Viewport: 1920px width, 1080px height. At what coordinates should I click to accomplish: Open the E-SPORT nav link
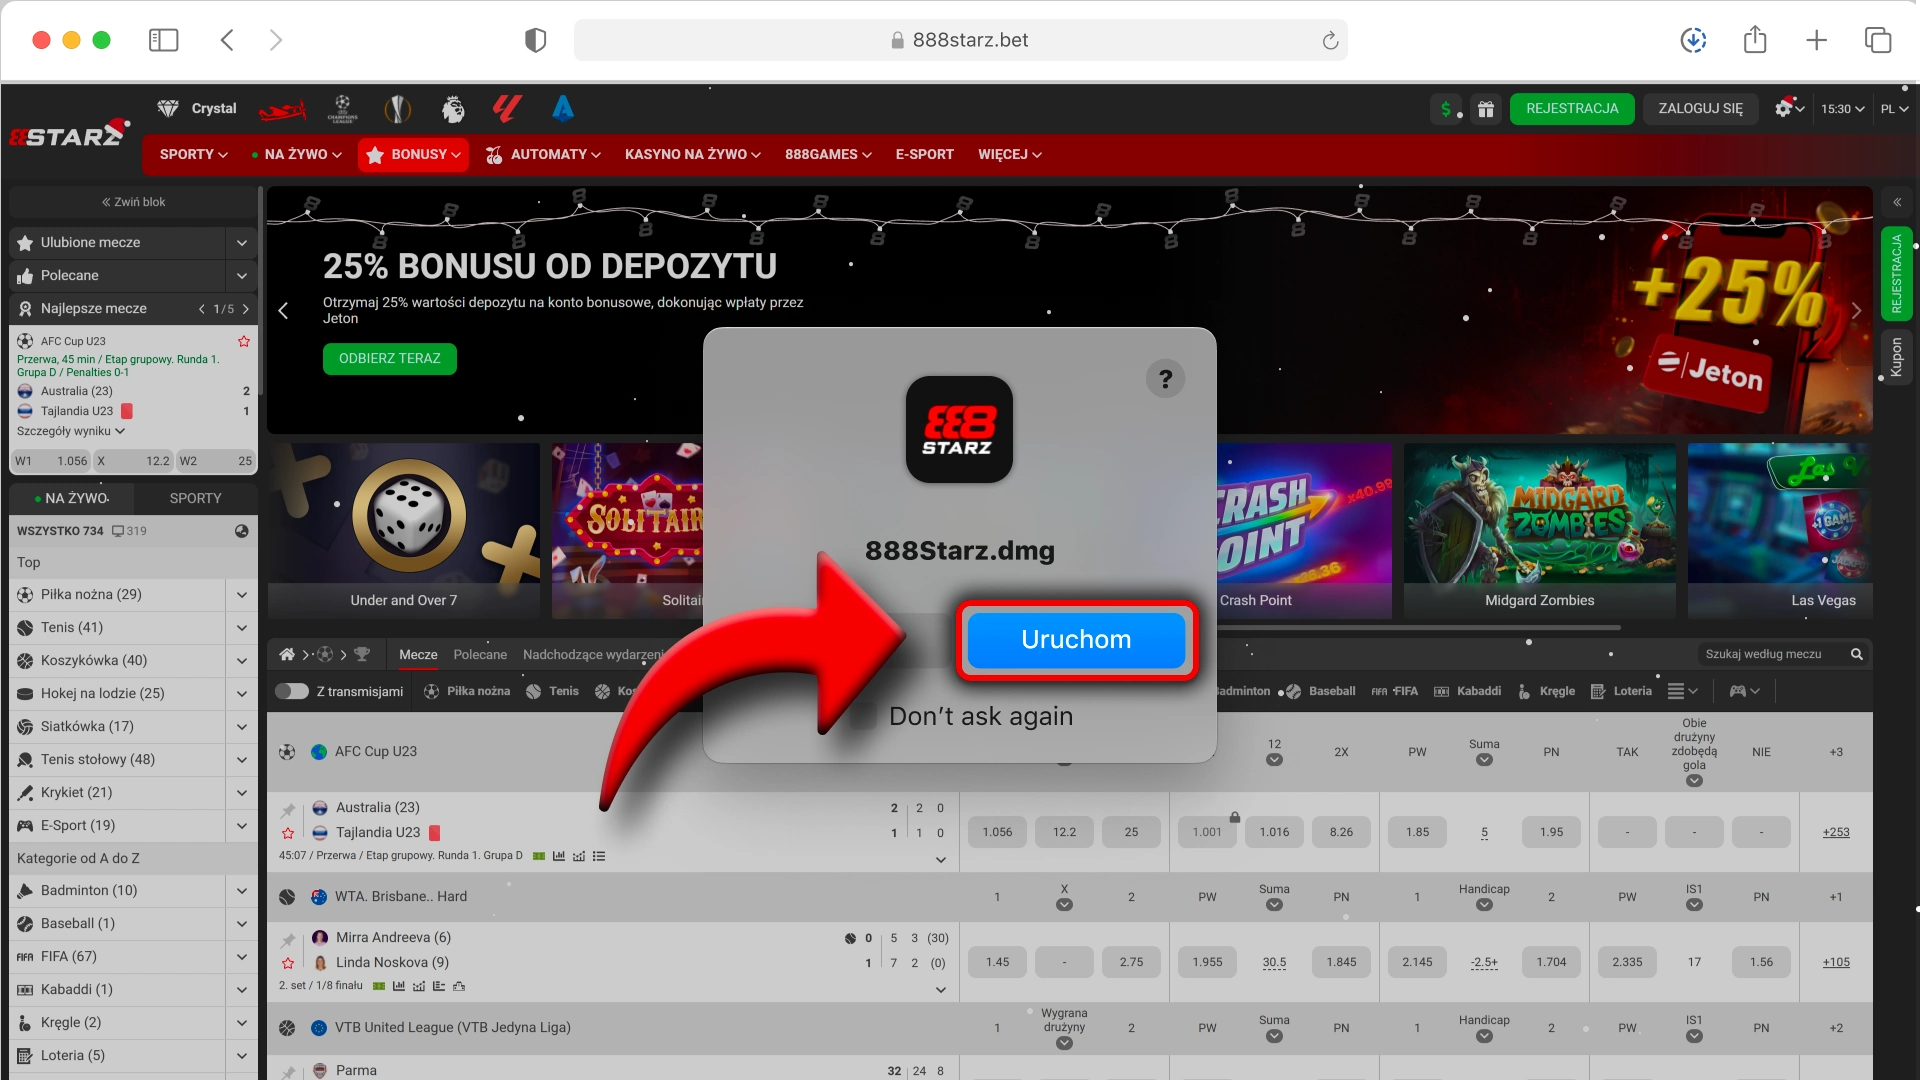924,154
